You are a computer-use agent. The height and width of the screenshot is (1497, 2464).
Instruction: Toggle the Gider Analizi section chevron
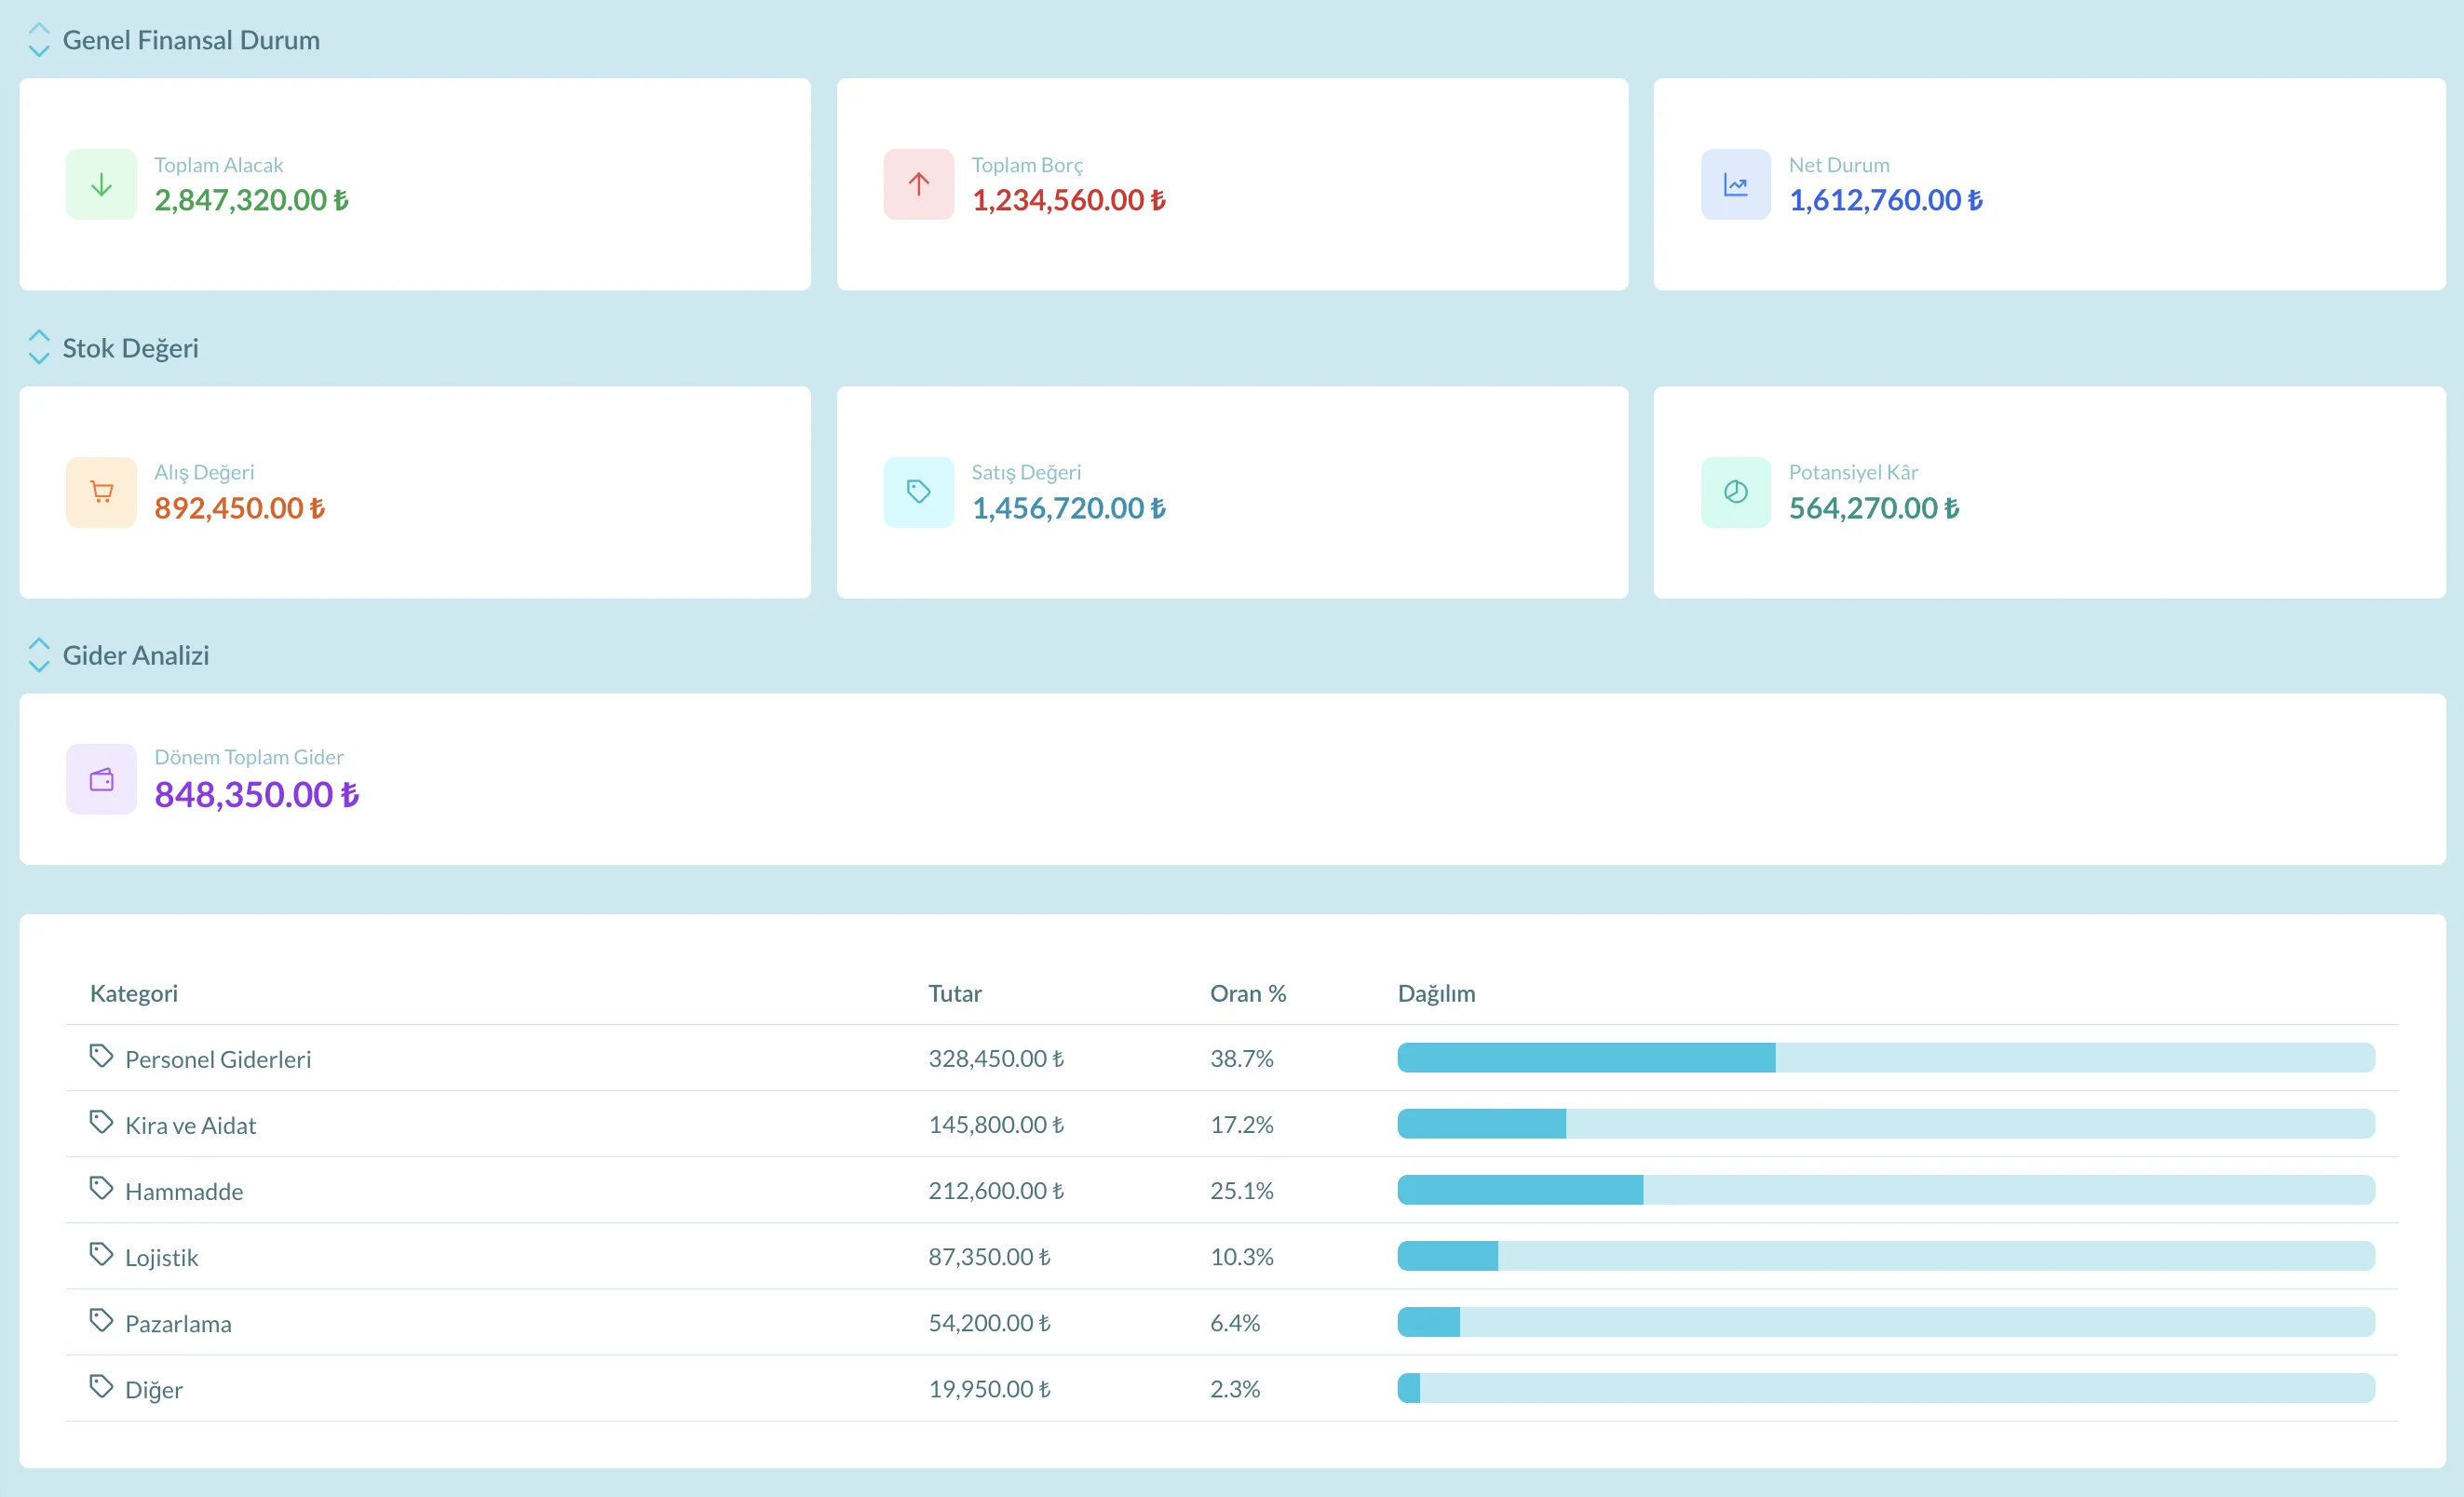[x=39, y=655]
